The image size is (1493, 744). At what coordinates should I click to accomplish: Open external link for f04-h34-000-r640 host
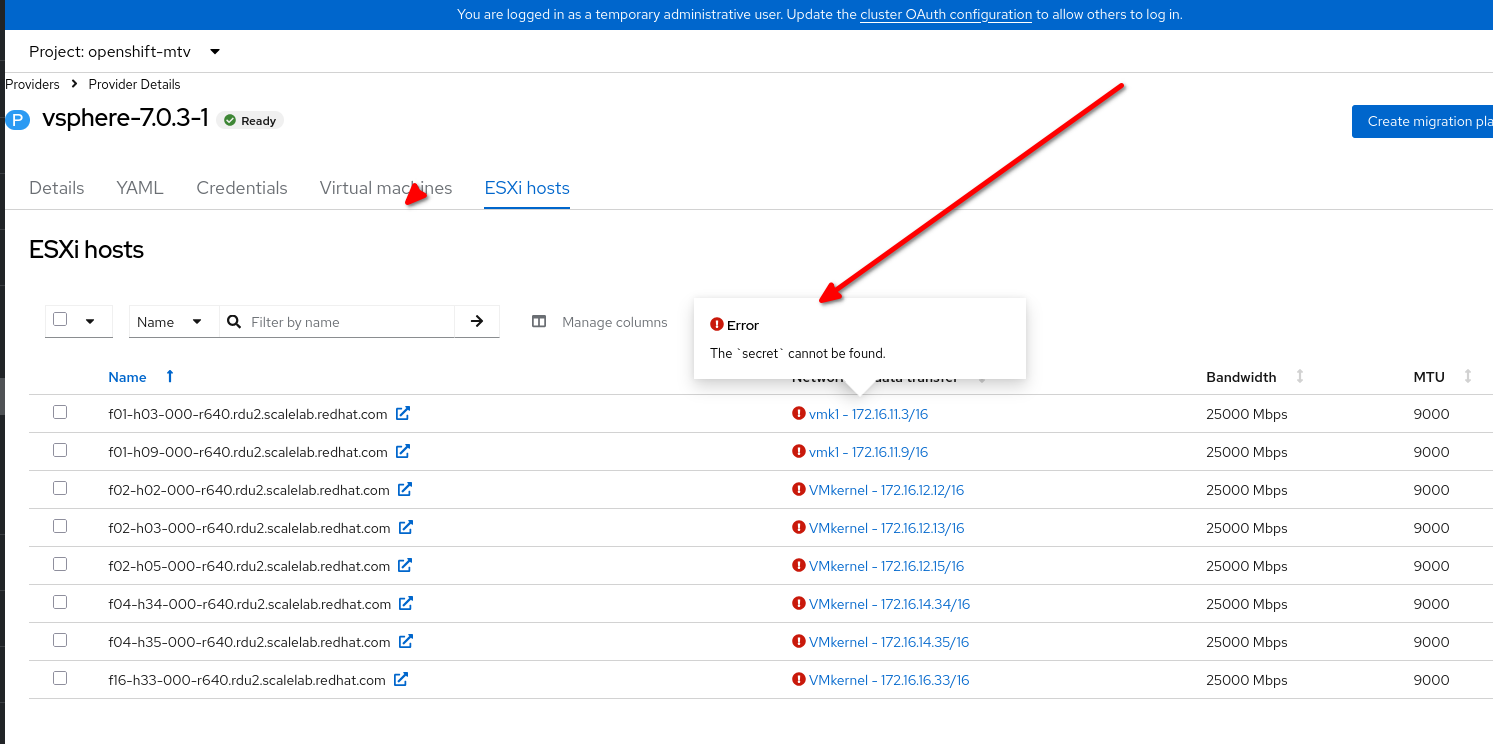point(406,603)
